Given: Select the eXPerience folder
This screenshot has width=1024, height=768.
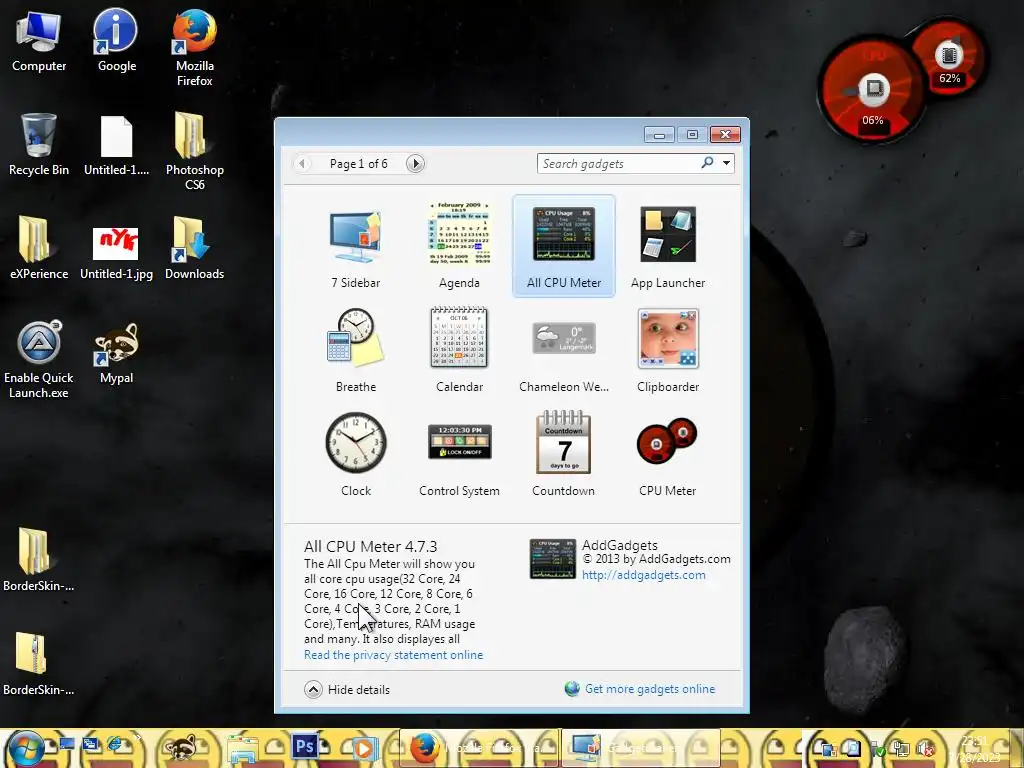Looking at the screenshot, I should click(39, 249).
